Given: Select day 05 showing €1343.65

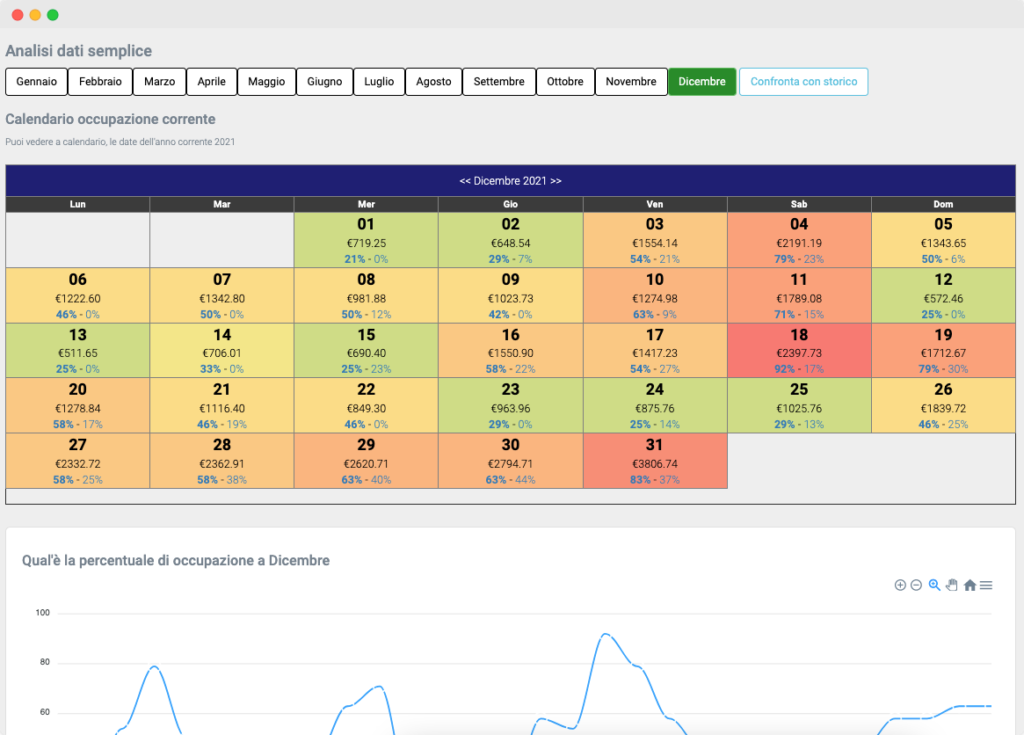Looking at the screenshot, I should coord(943,240).
